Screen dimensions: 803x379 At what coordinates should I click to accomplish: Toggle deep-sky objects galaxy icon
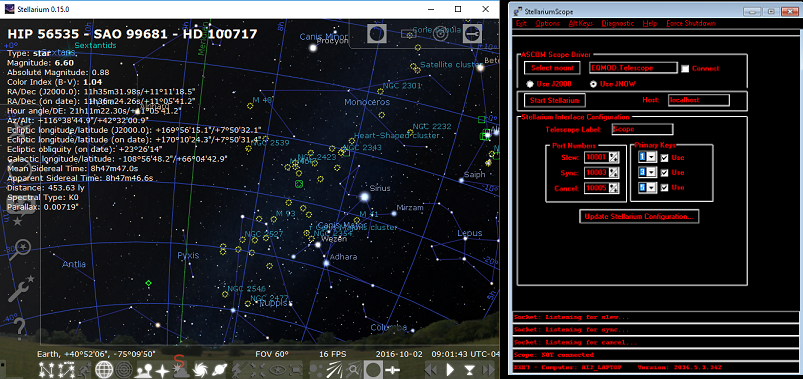[201, 369]
